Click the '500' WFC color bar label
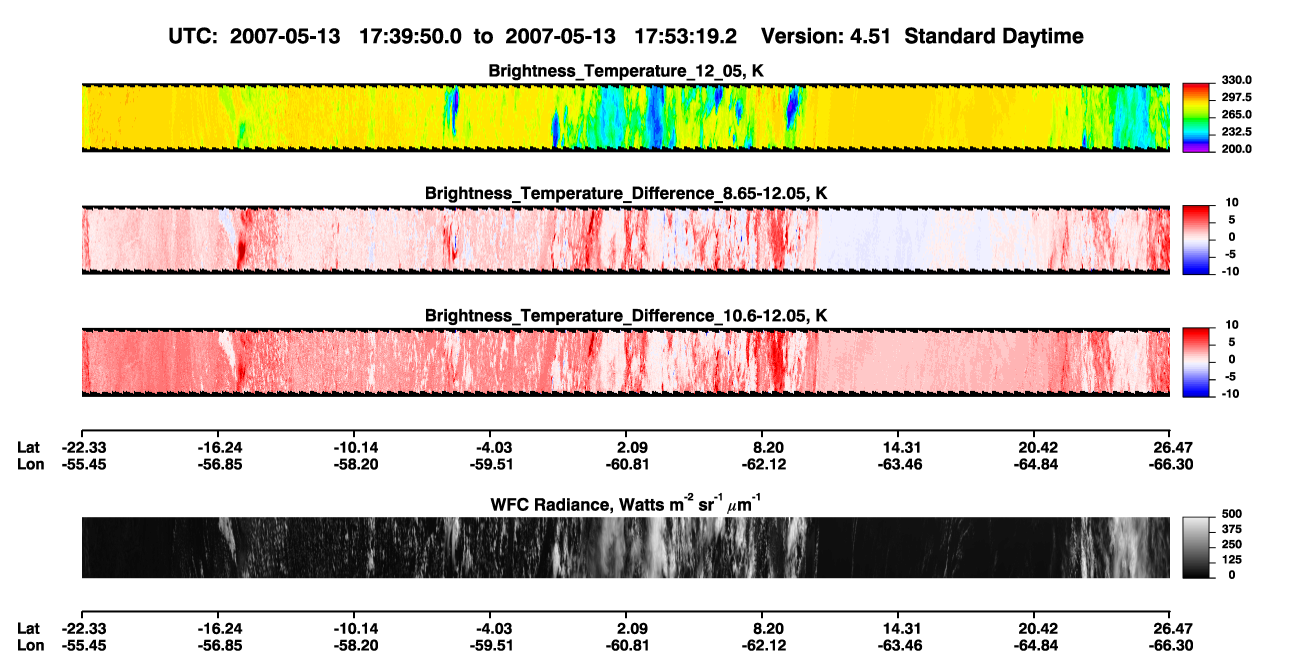The width and height of the screenshot is (1300, 667). pos(1231,516)
